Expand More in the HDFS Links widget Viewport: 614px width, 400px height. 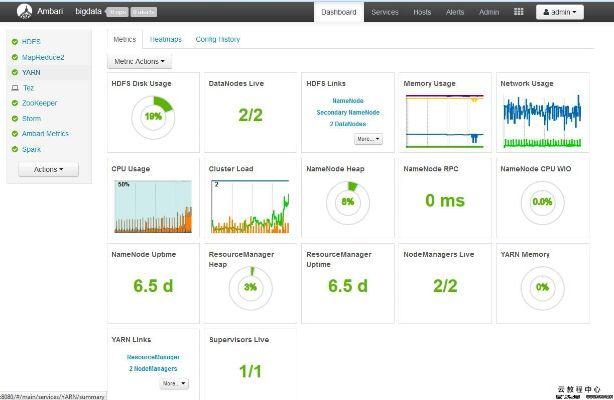367,139
